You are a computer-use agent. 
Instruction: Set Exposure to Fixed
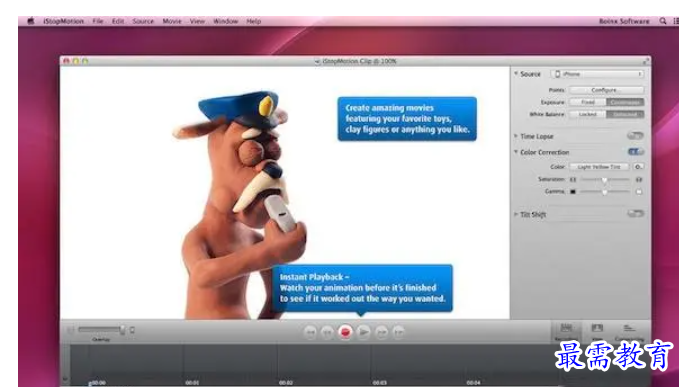[x=588, y=102]
